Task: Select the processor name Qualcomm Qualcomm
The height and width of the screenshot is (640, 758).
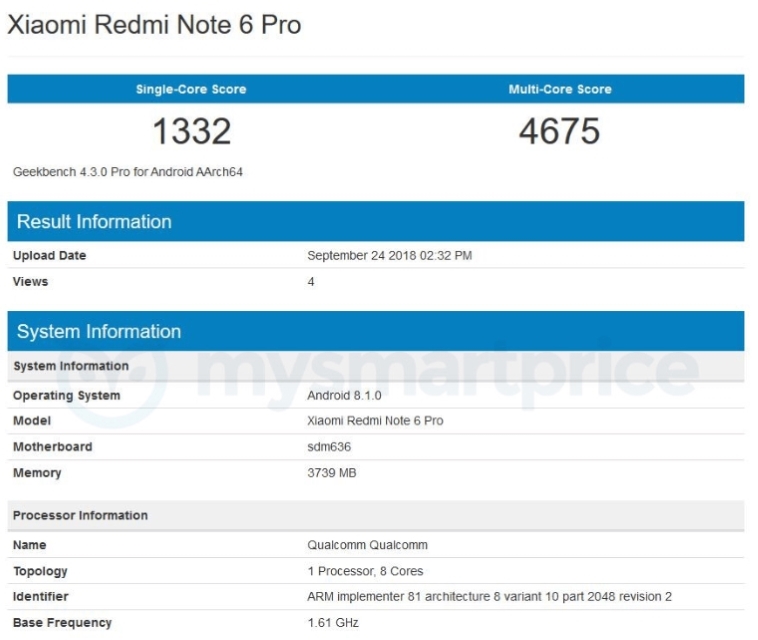Action: tap(367, 545)
